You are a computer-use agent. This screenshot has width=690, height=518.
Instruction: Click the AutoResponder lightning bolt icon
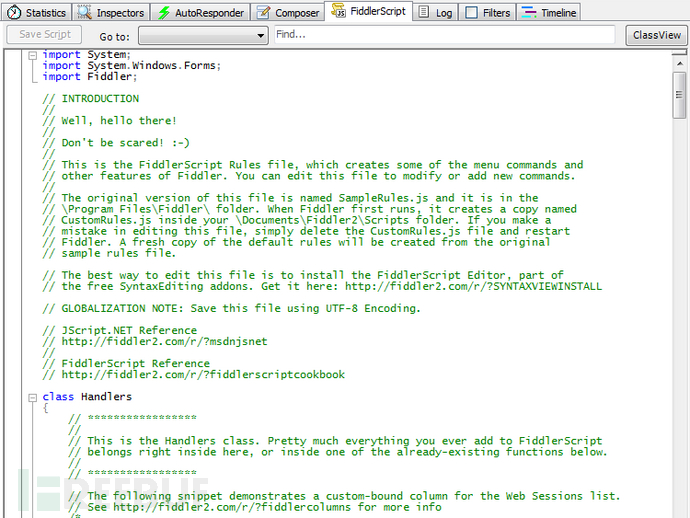coord(164,12)
